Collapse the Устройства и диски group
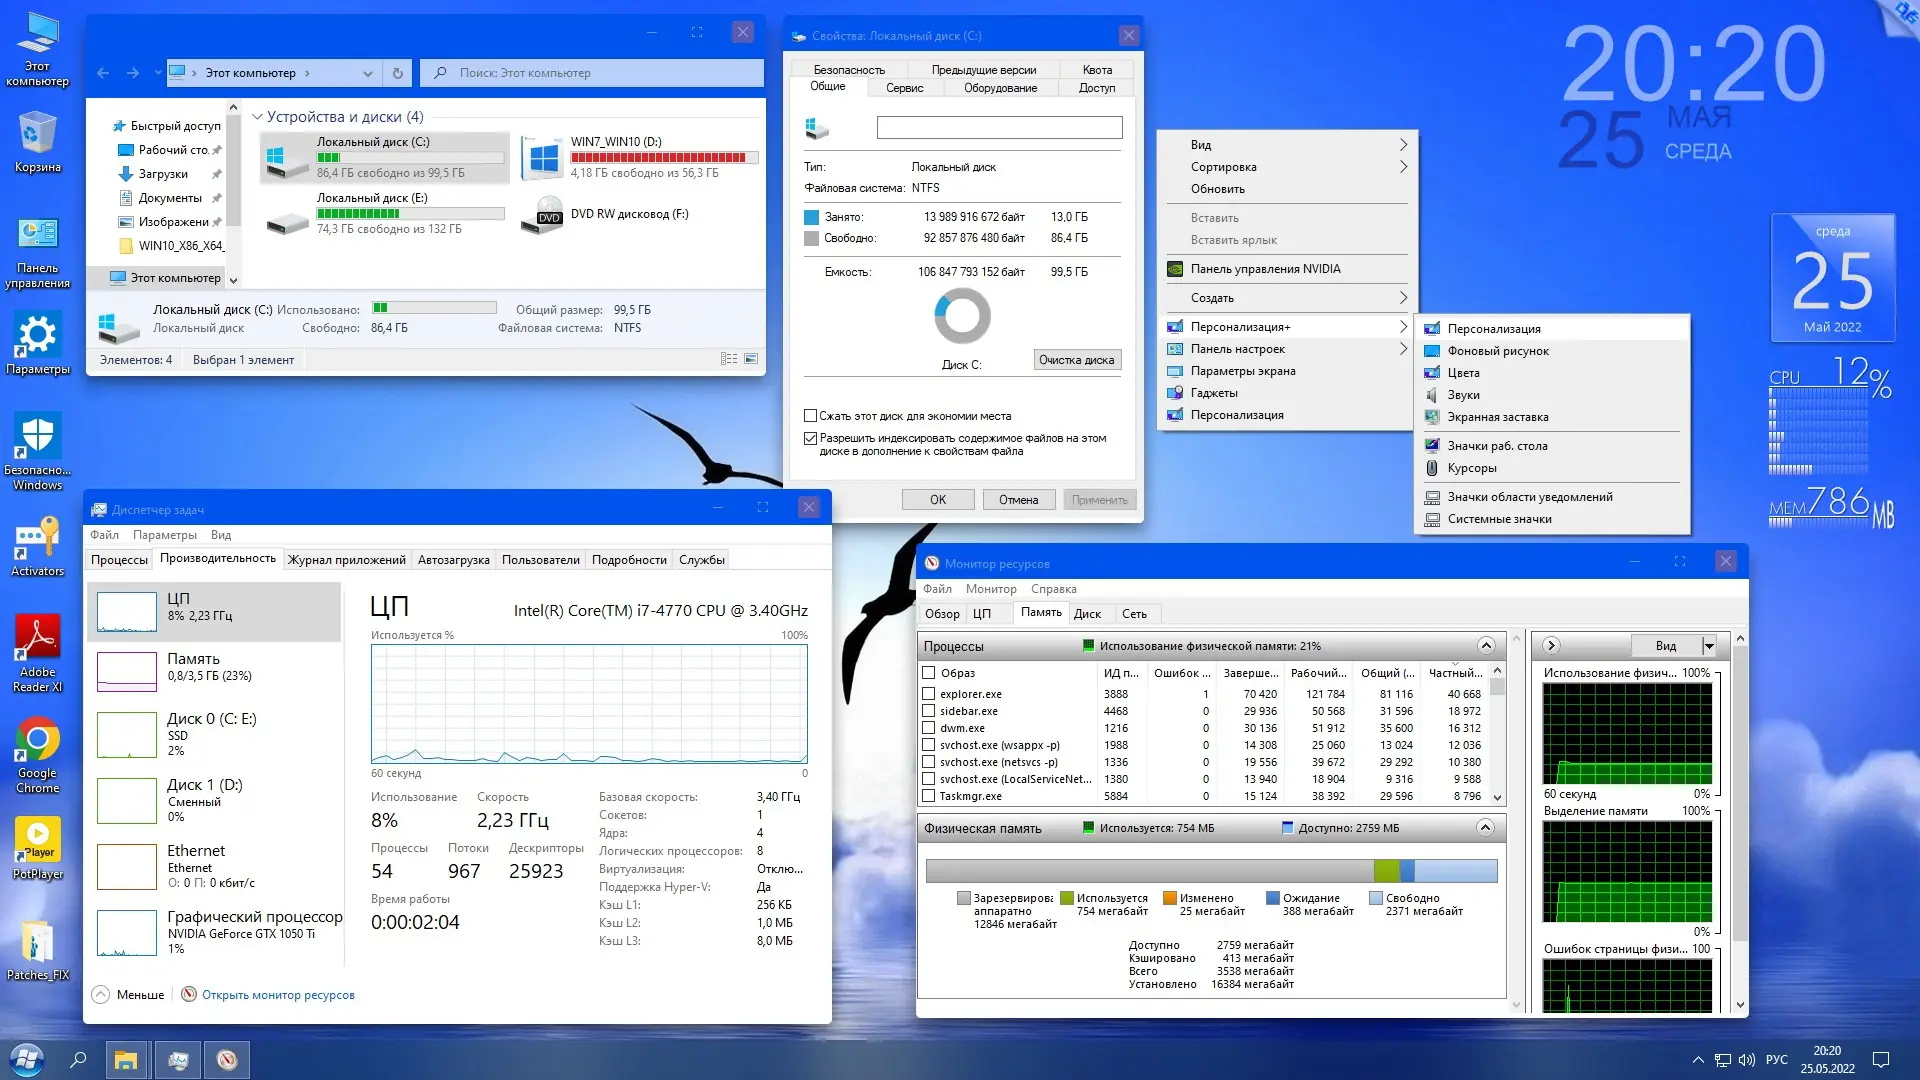Screen dimensions: 1920x1080 click(257, 117)
